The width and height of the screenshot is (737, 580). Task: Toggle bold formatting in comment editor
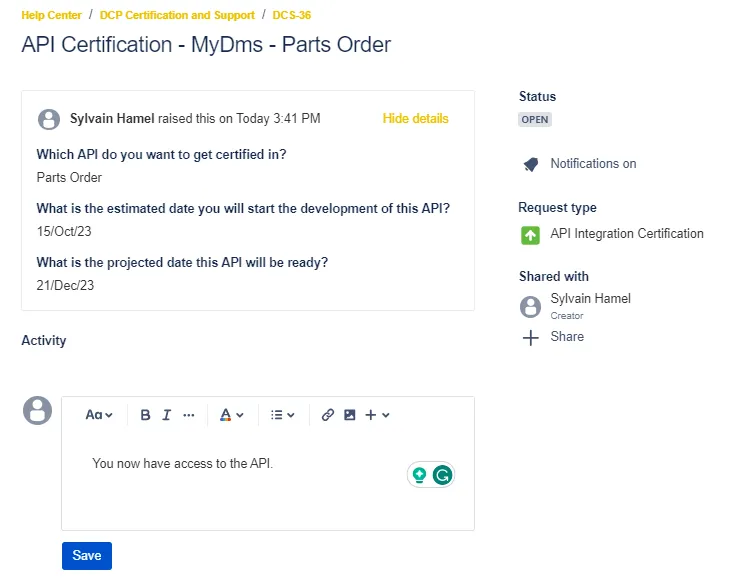[x=145, y=415]
